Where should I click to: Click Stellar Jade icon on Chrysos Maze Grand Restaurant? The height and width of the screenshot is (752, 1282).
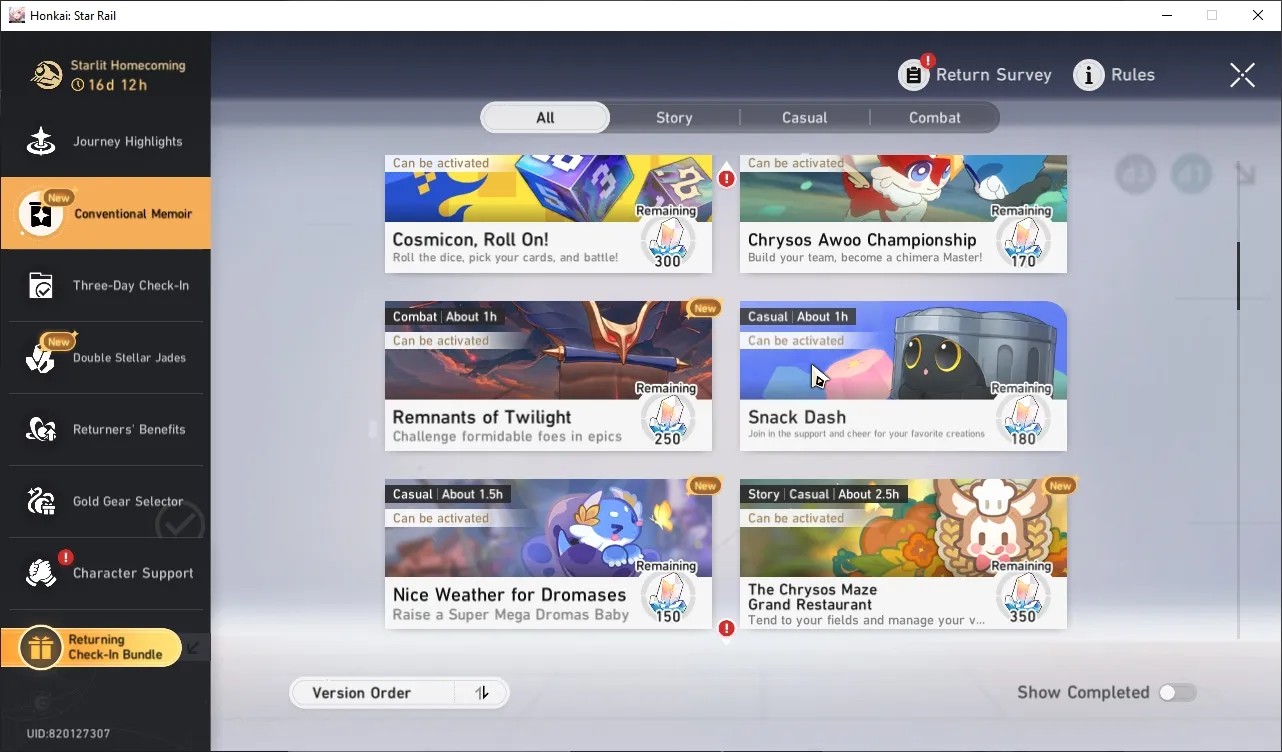pos(1022,595)
